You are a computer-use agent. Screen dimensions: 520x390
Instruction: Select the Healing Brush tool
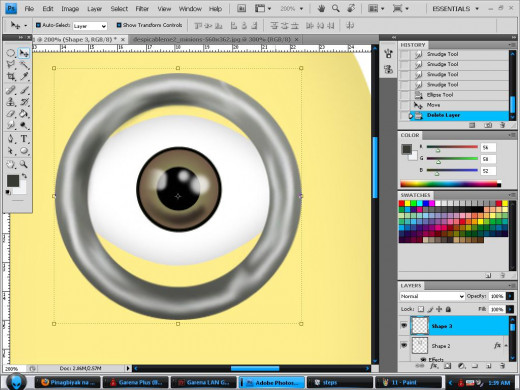click(x=11, y=90)
